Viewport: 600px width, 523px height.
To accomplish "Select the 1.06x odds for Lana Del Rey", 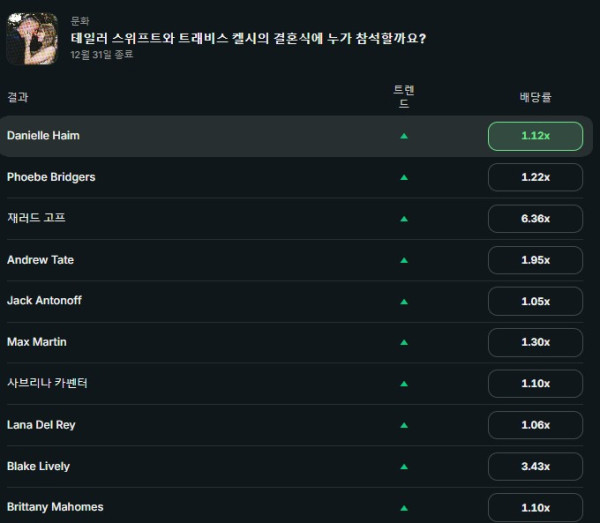I will point(535,425).
